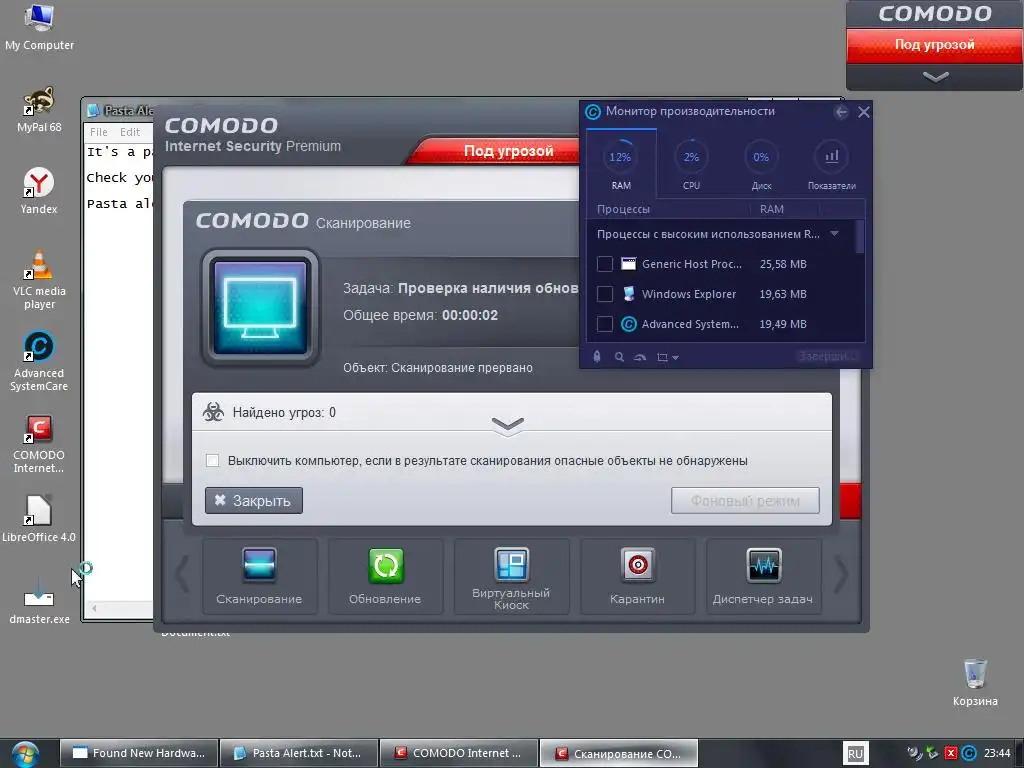
Task: Open Found New Hardware taskbar button
Action: pos(139,754)
